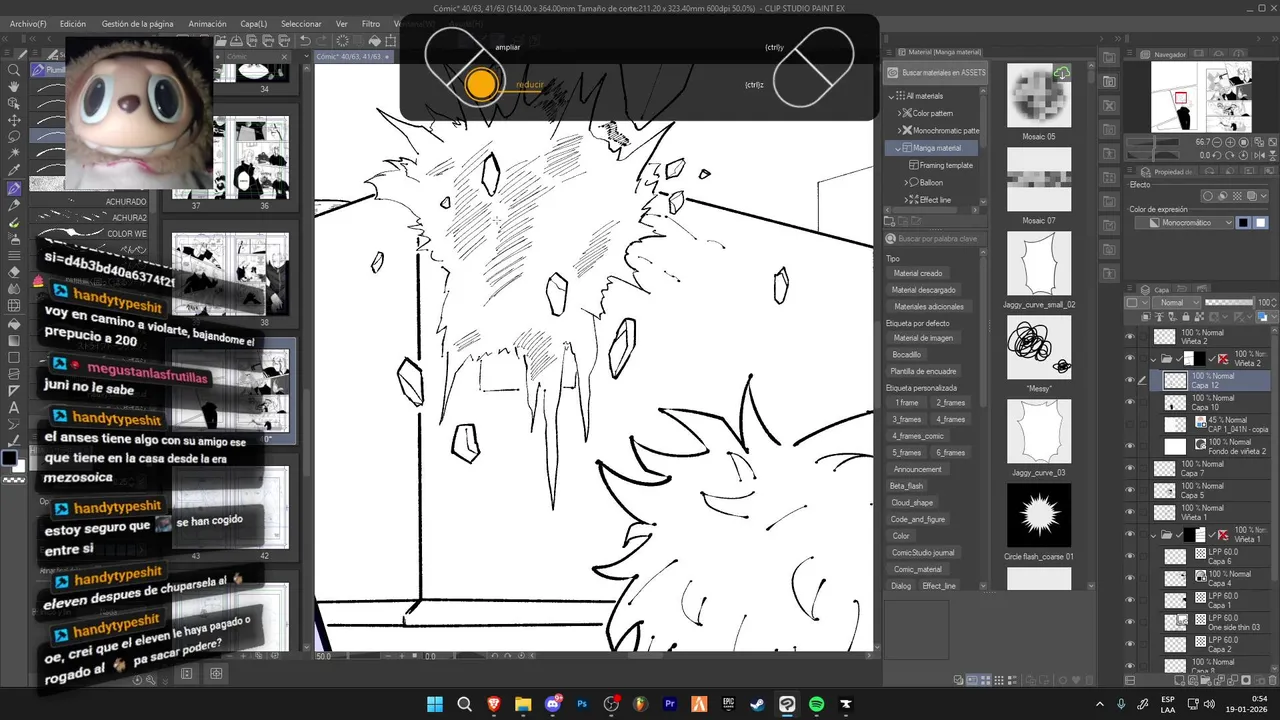The image size is (1280, 720).
Task: Collapse the Viñeta 2 layer folder
Action: coord(1153,358)
